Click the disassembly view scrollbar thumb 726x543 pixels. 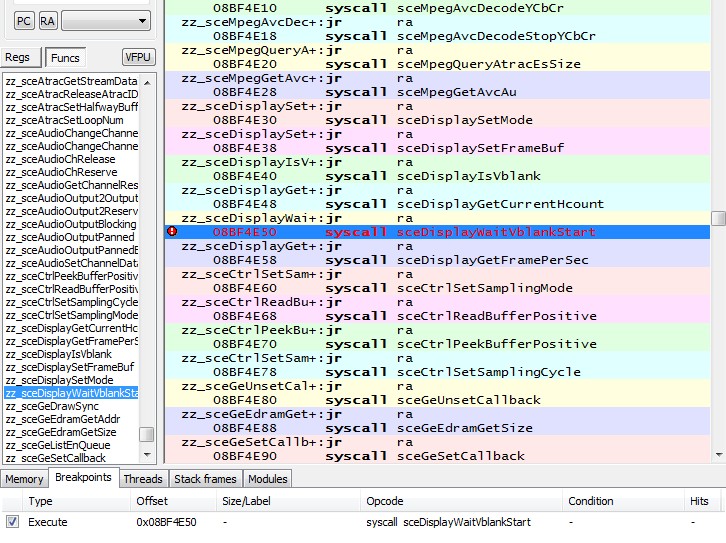coord(718,218)
